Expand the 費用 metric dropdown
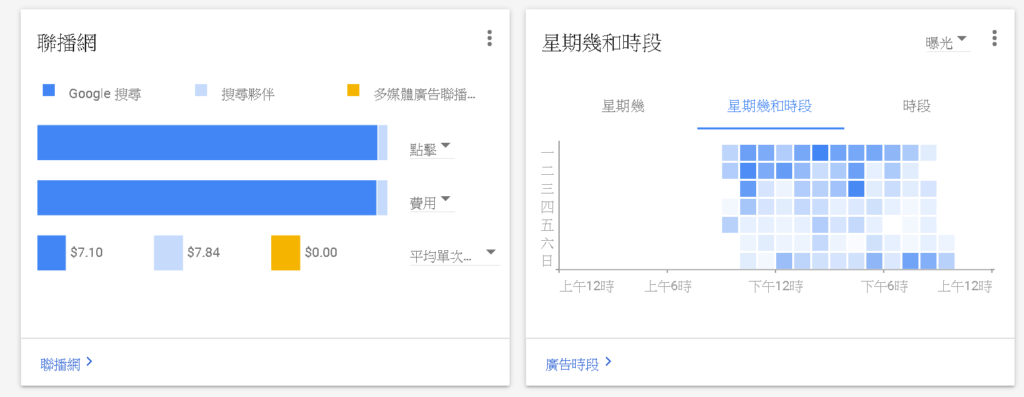1024x397 pixels. pyautogui.click(x=431, y=202)
